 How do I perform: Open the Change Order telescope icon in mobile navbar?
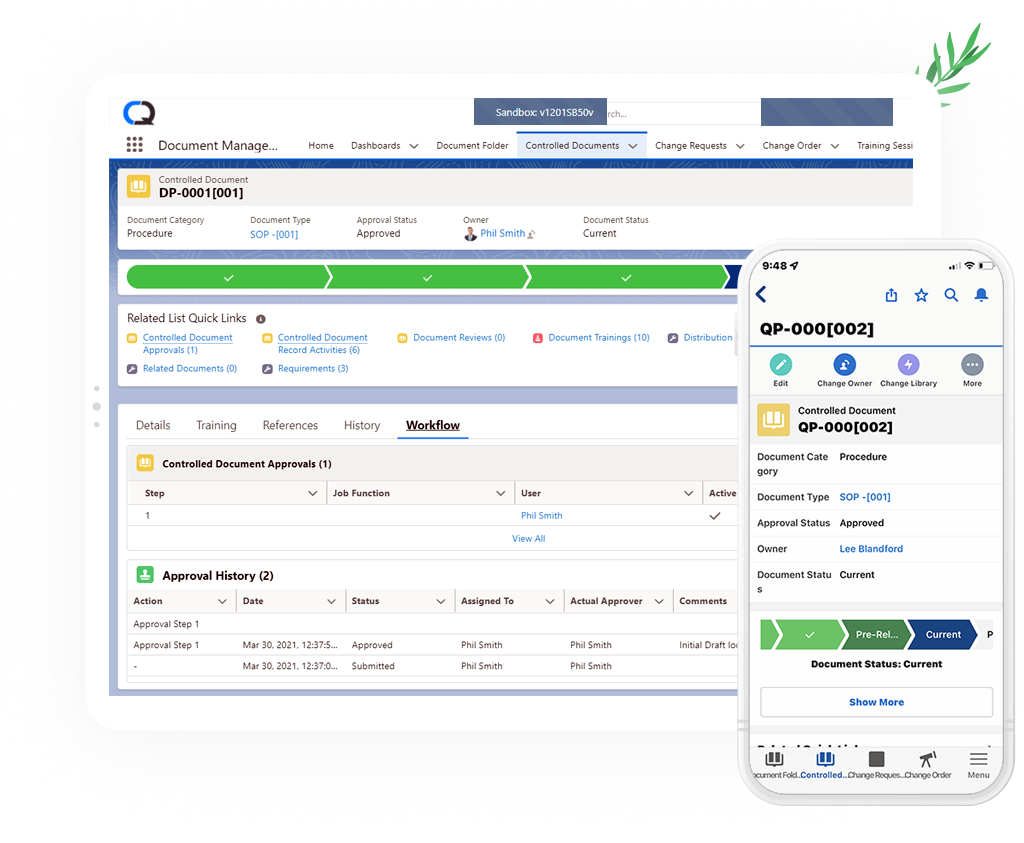click(928, 761)
